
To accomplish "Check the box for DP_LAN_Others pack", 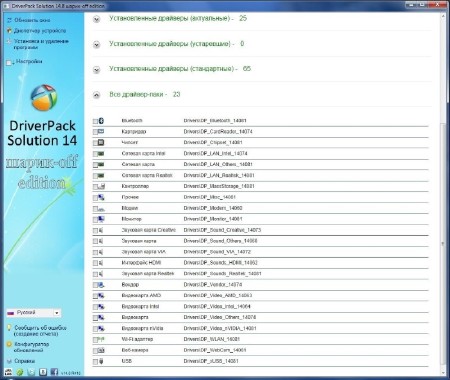I will tap(95, 165).
